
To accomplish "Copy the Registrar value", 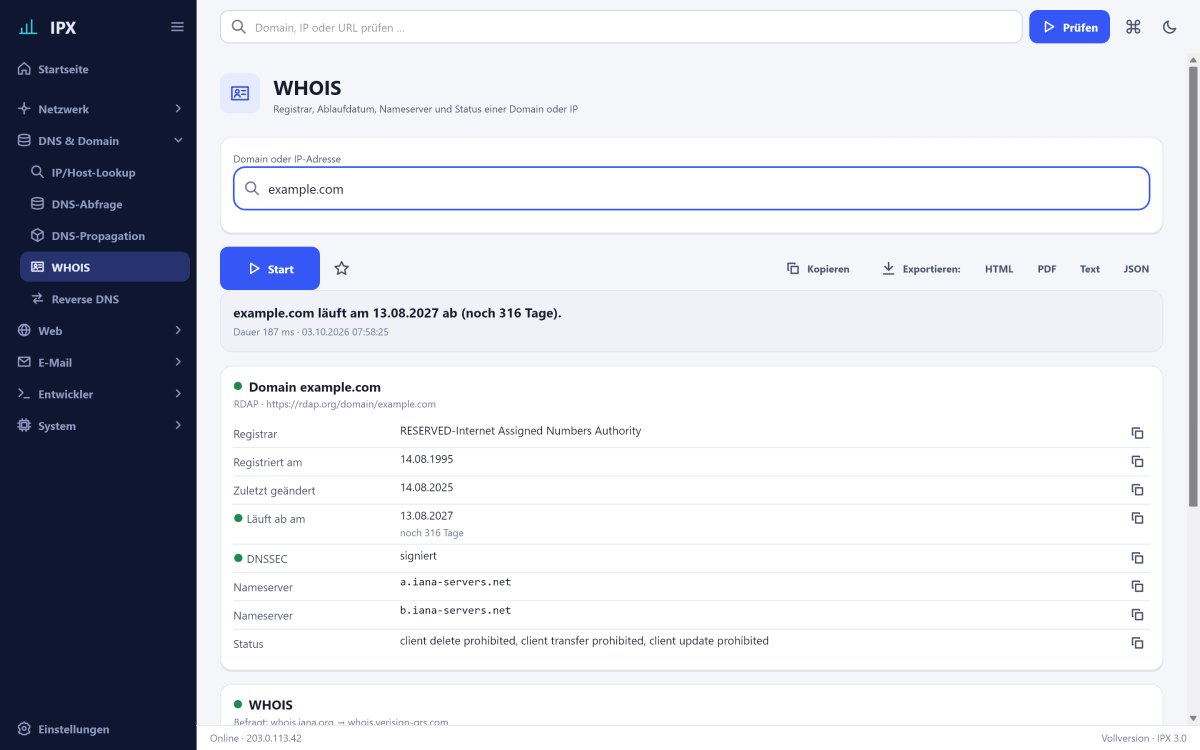I will click(1137, 433).
